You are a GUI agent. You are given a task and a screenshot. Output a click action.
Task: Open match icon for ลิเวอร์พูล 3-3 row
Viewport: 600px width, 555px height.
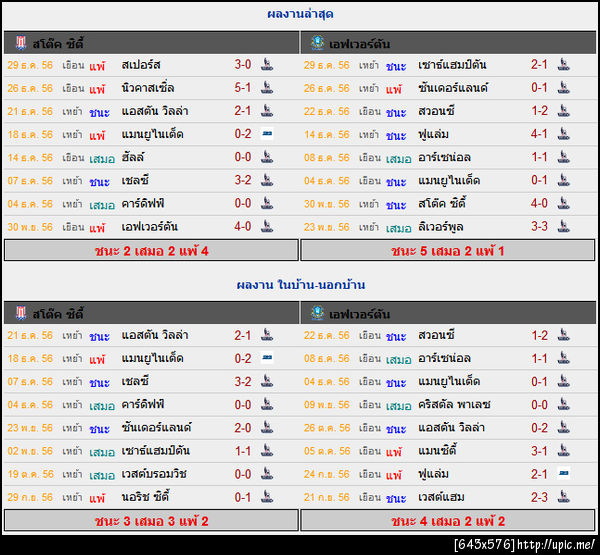pyautogui.click(x=563, y=226)
